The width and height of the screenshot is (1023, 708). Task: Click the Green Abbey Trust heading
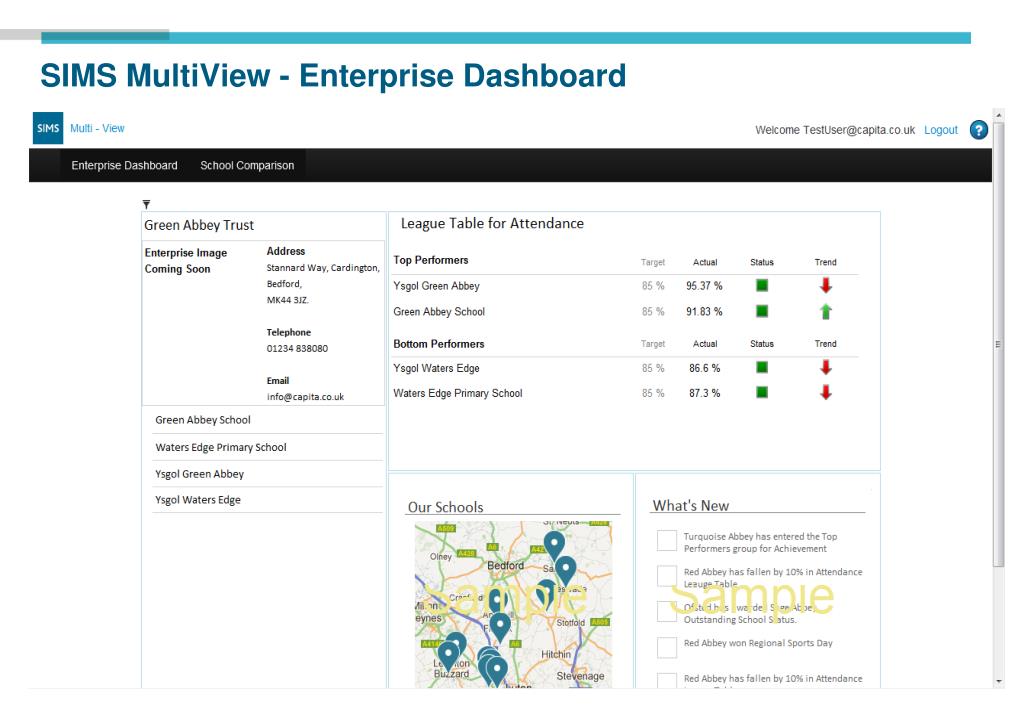tap(199, 225)
